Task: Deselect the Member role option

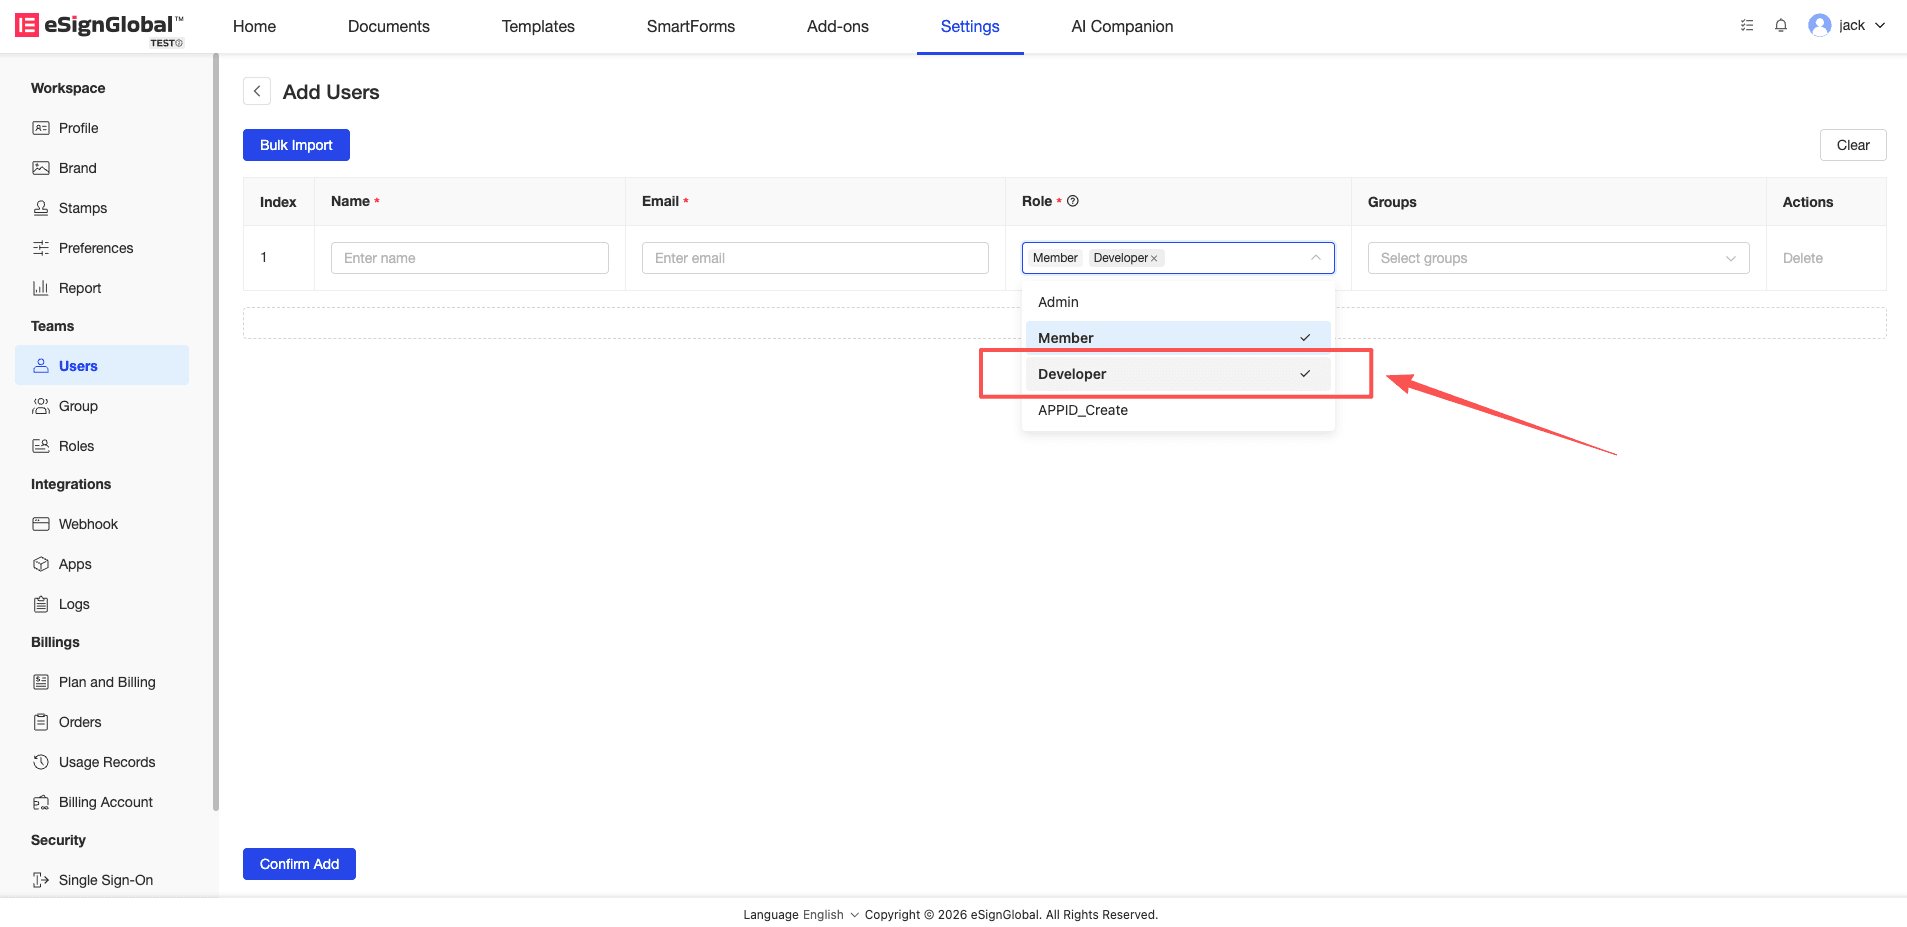Action: coord(1178,338)
